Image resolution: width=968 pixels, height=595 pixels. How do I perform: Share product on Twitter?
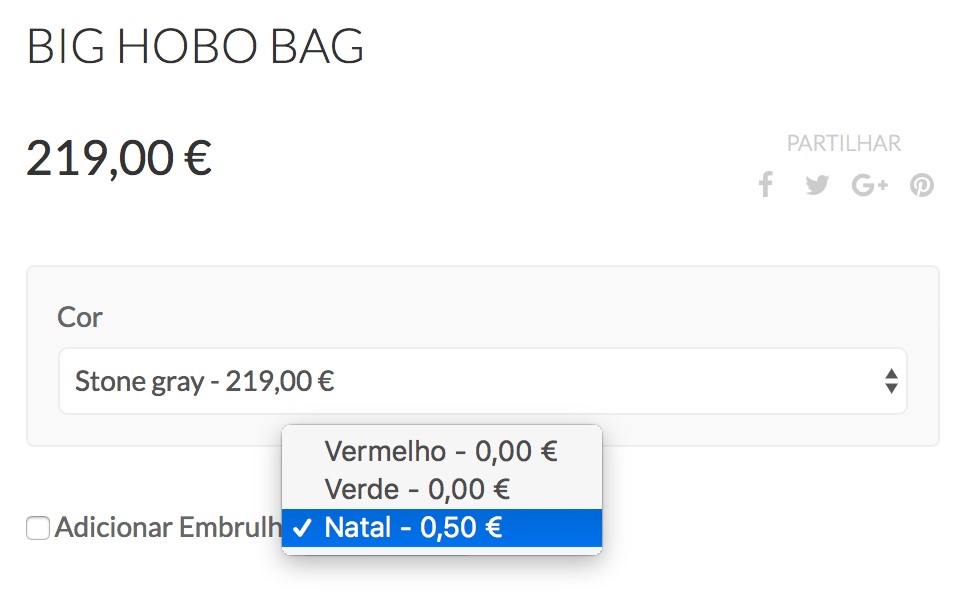pyautogui.click(x=817, y=185)
